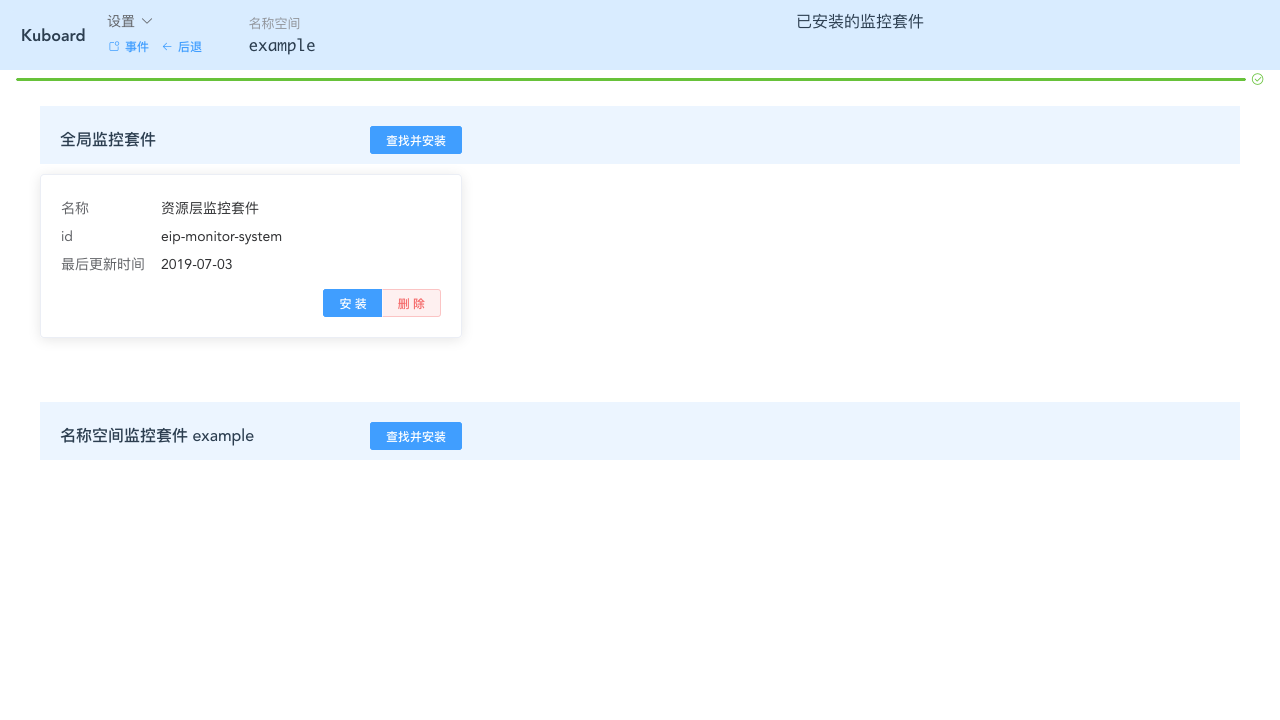Click the 已安装的监控套件 page title
Screen dimensions: 1280x720
(859, 21)
